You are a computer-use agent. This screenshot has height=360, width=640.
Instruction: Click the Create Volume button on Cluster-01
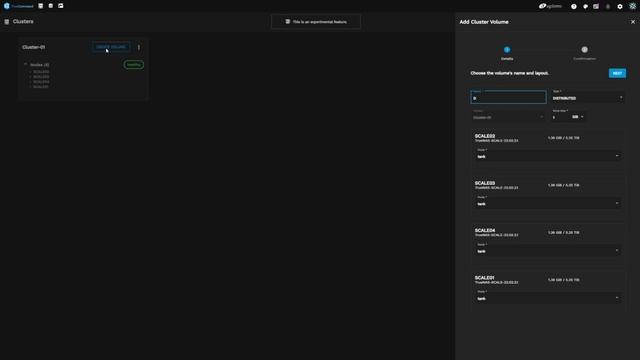[111, 47]
